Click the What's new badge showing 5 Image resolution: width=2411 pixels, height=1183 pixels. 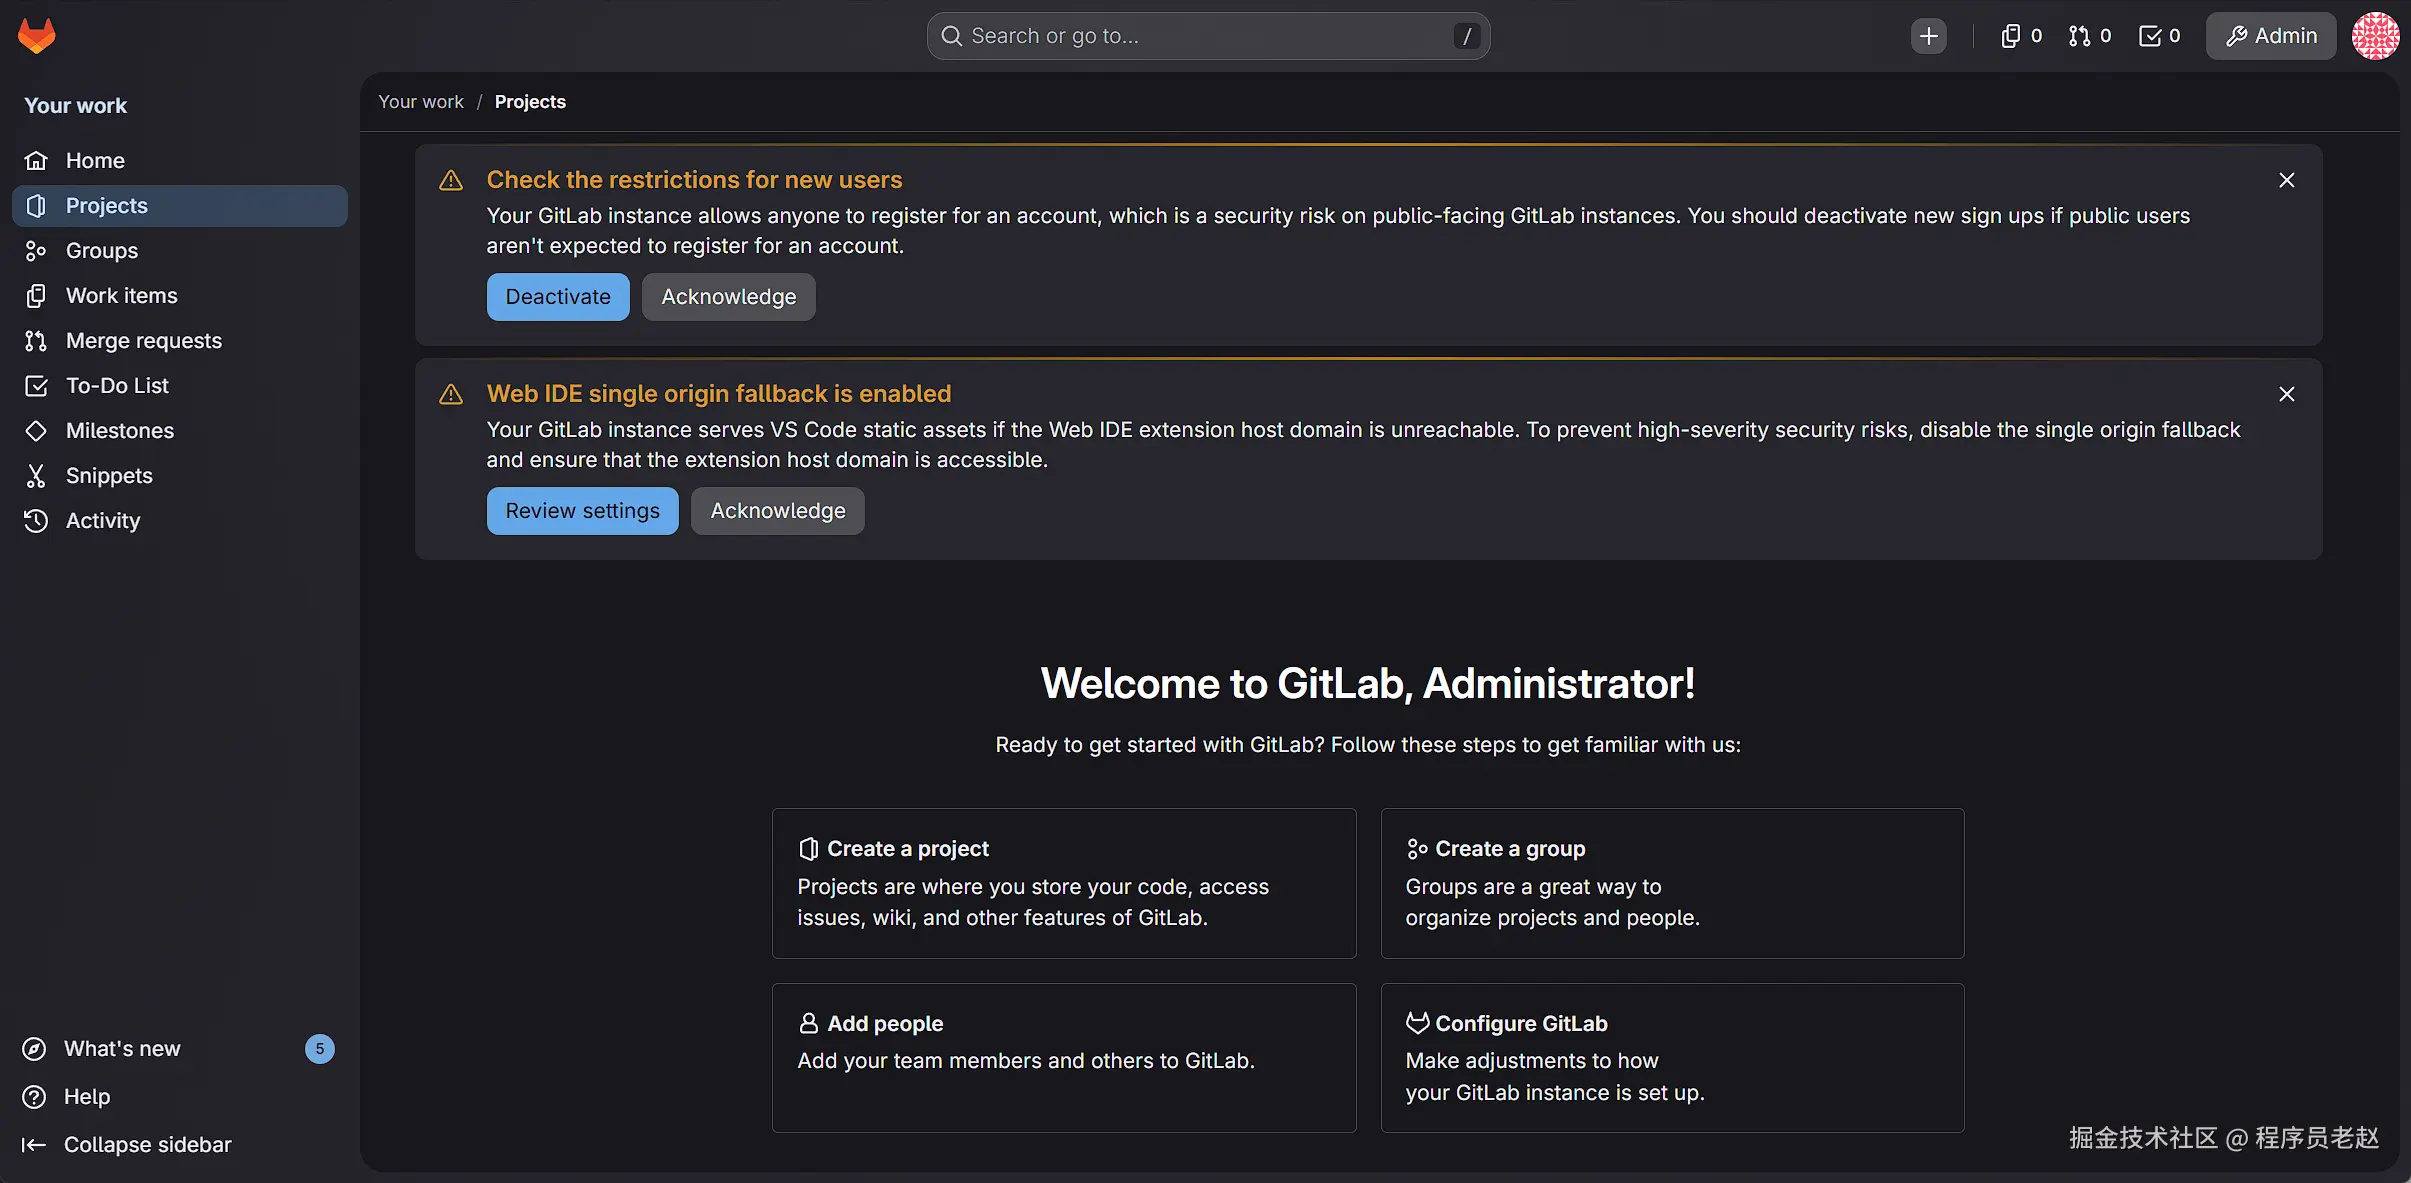point(320,1049)
